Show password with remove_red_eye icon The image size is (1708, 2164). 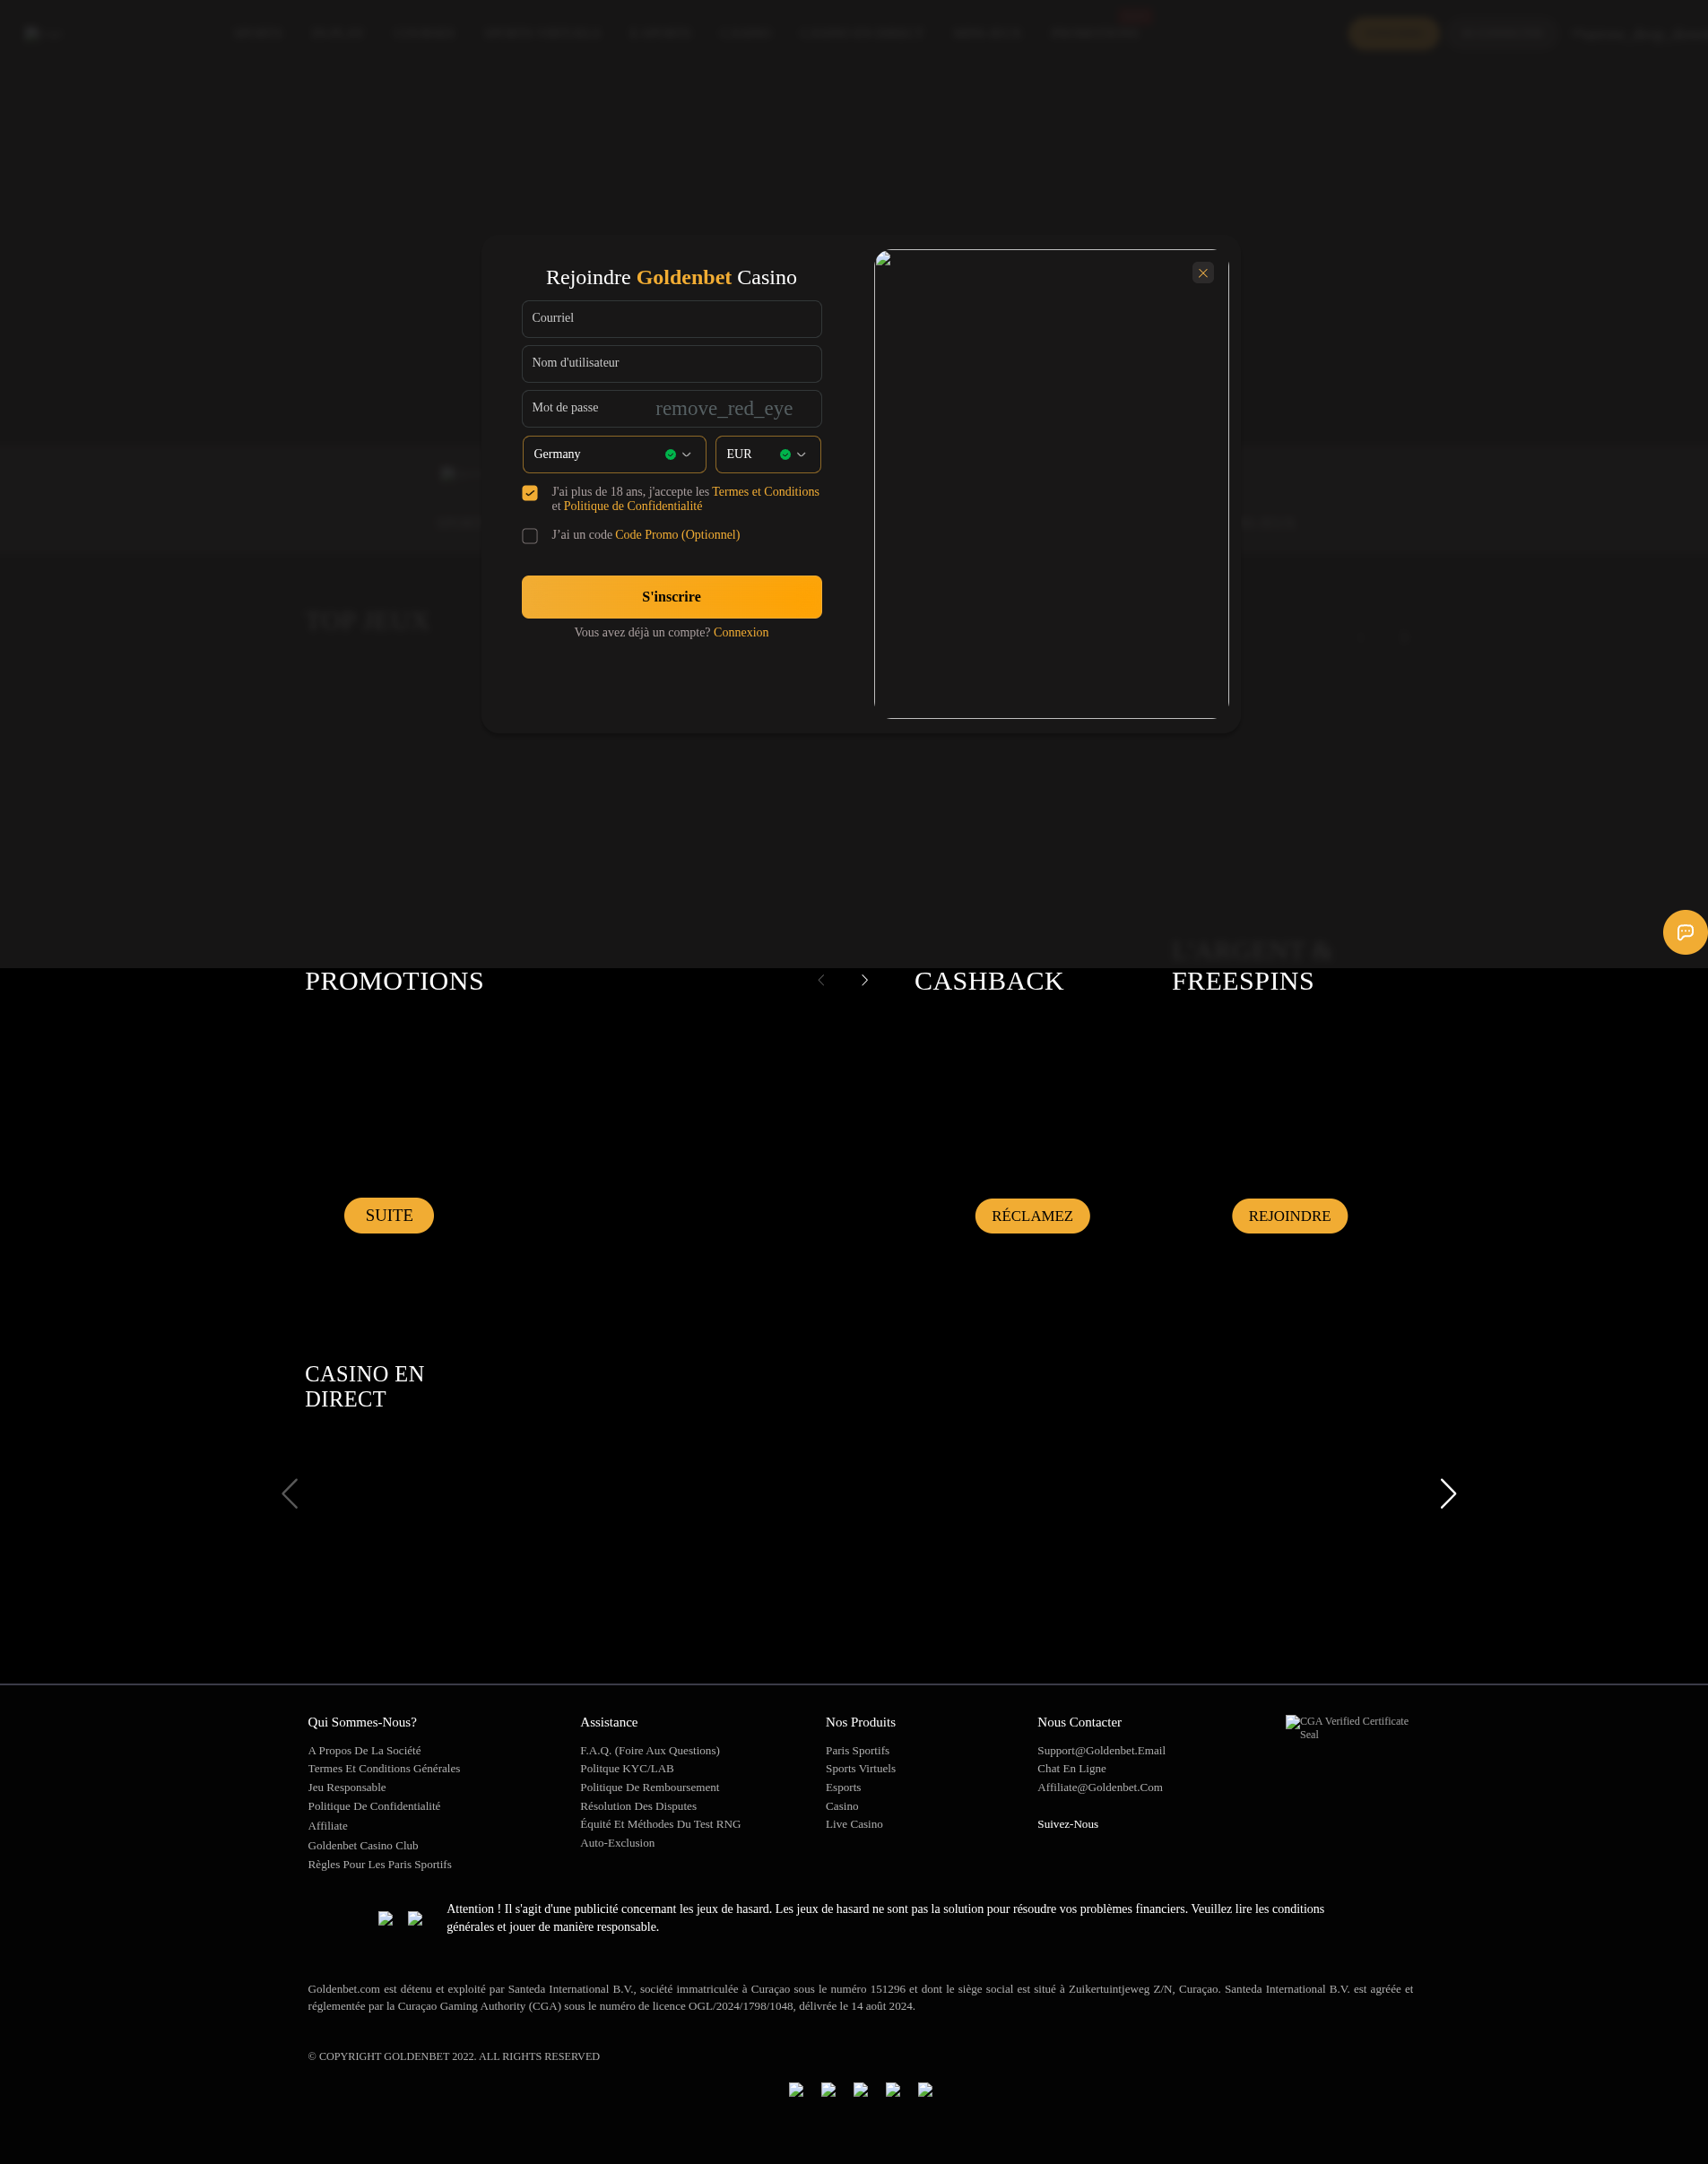pos(724,408)
